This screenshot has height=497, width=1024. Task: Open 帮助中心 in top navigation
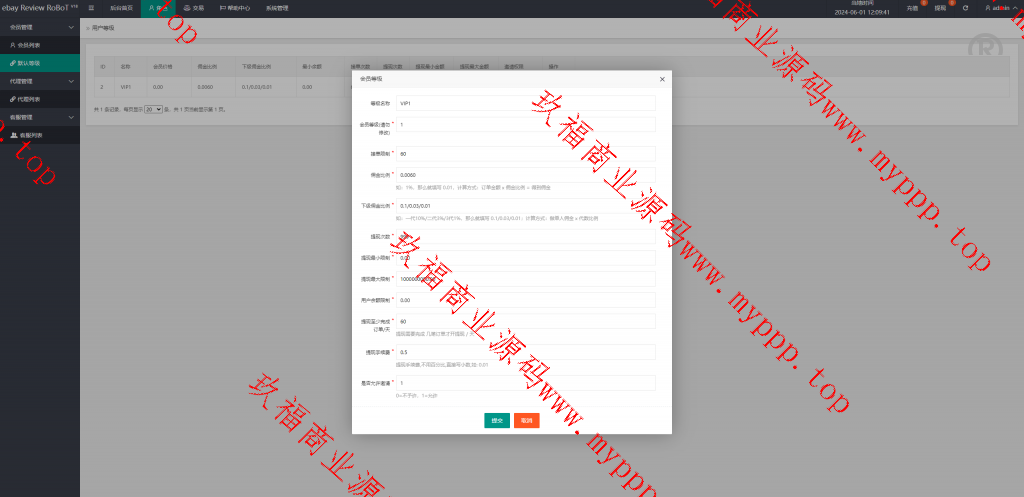click(235, 7)
